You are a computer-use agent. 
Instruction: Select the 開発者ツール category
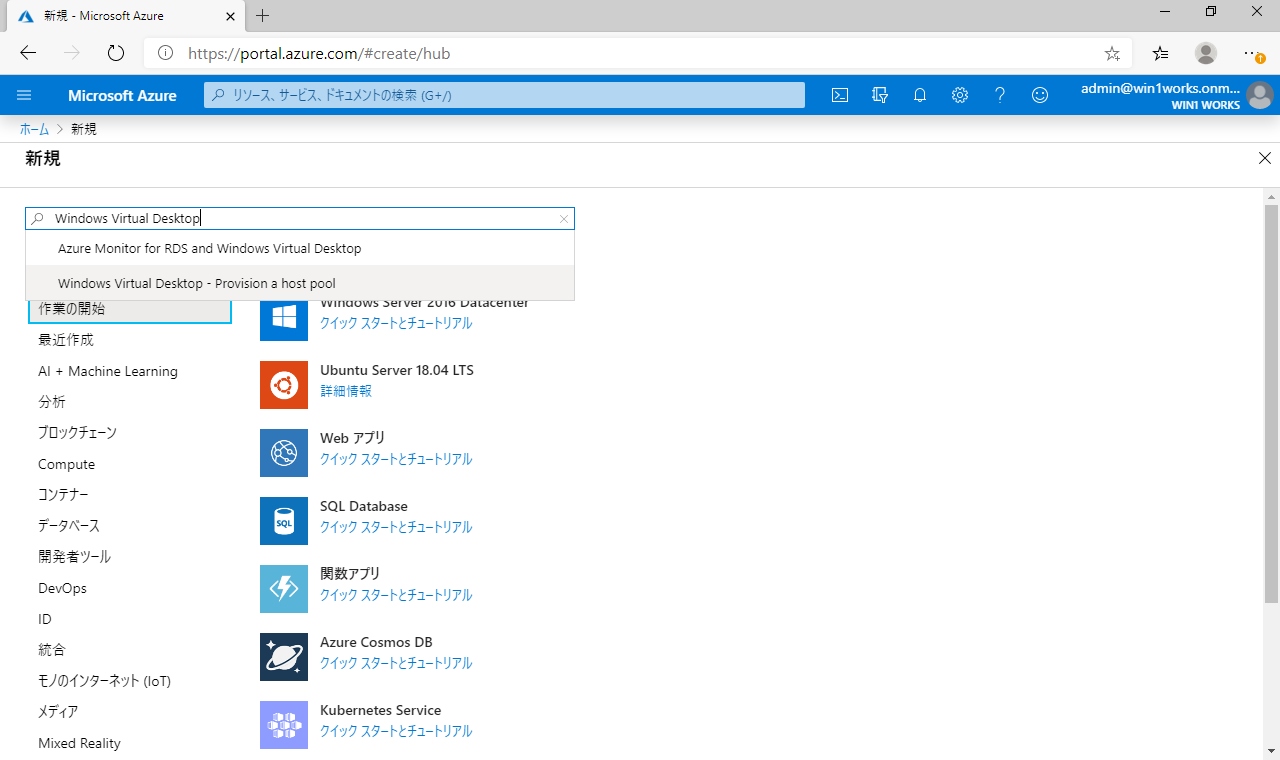75,557
